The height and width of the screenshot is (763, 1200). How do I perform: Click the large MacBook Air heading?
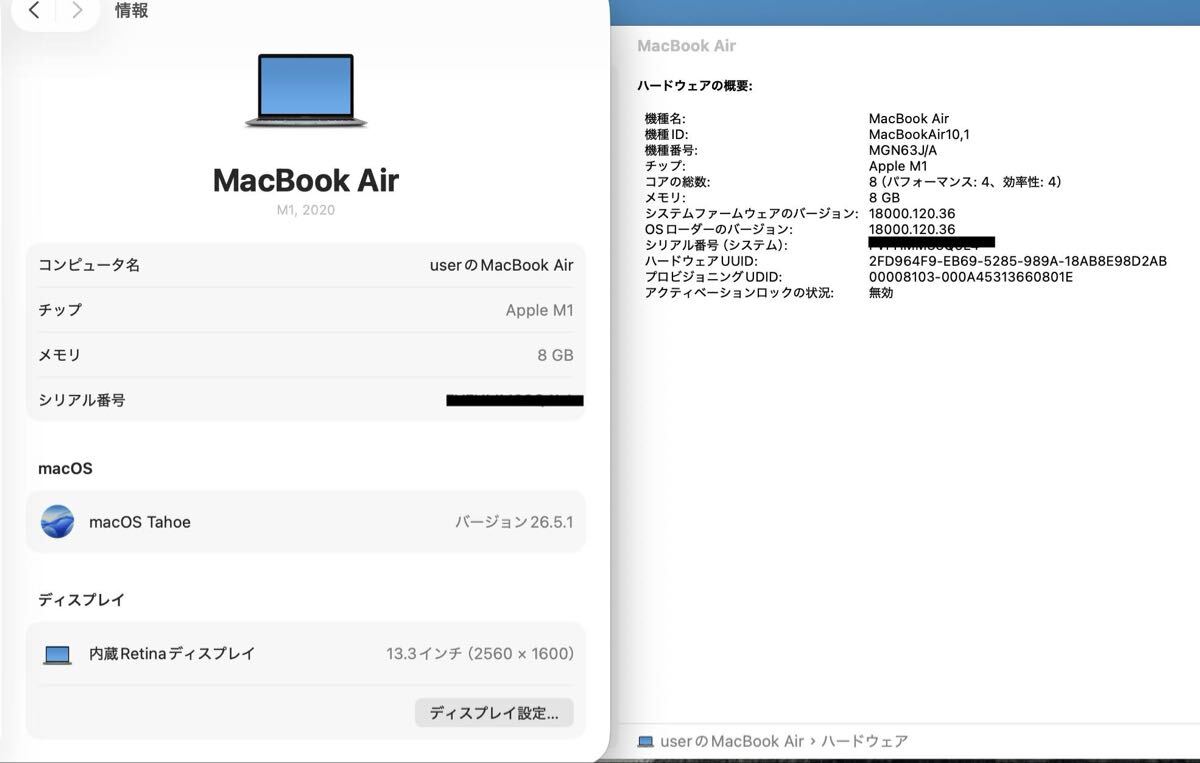point(306,180)
